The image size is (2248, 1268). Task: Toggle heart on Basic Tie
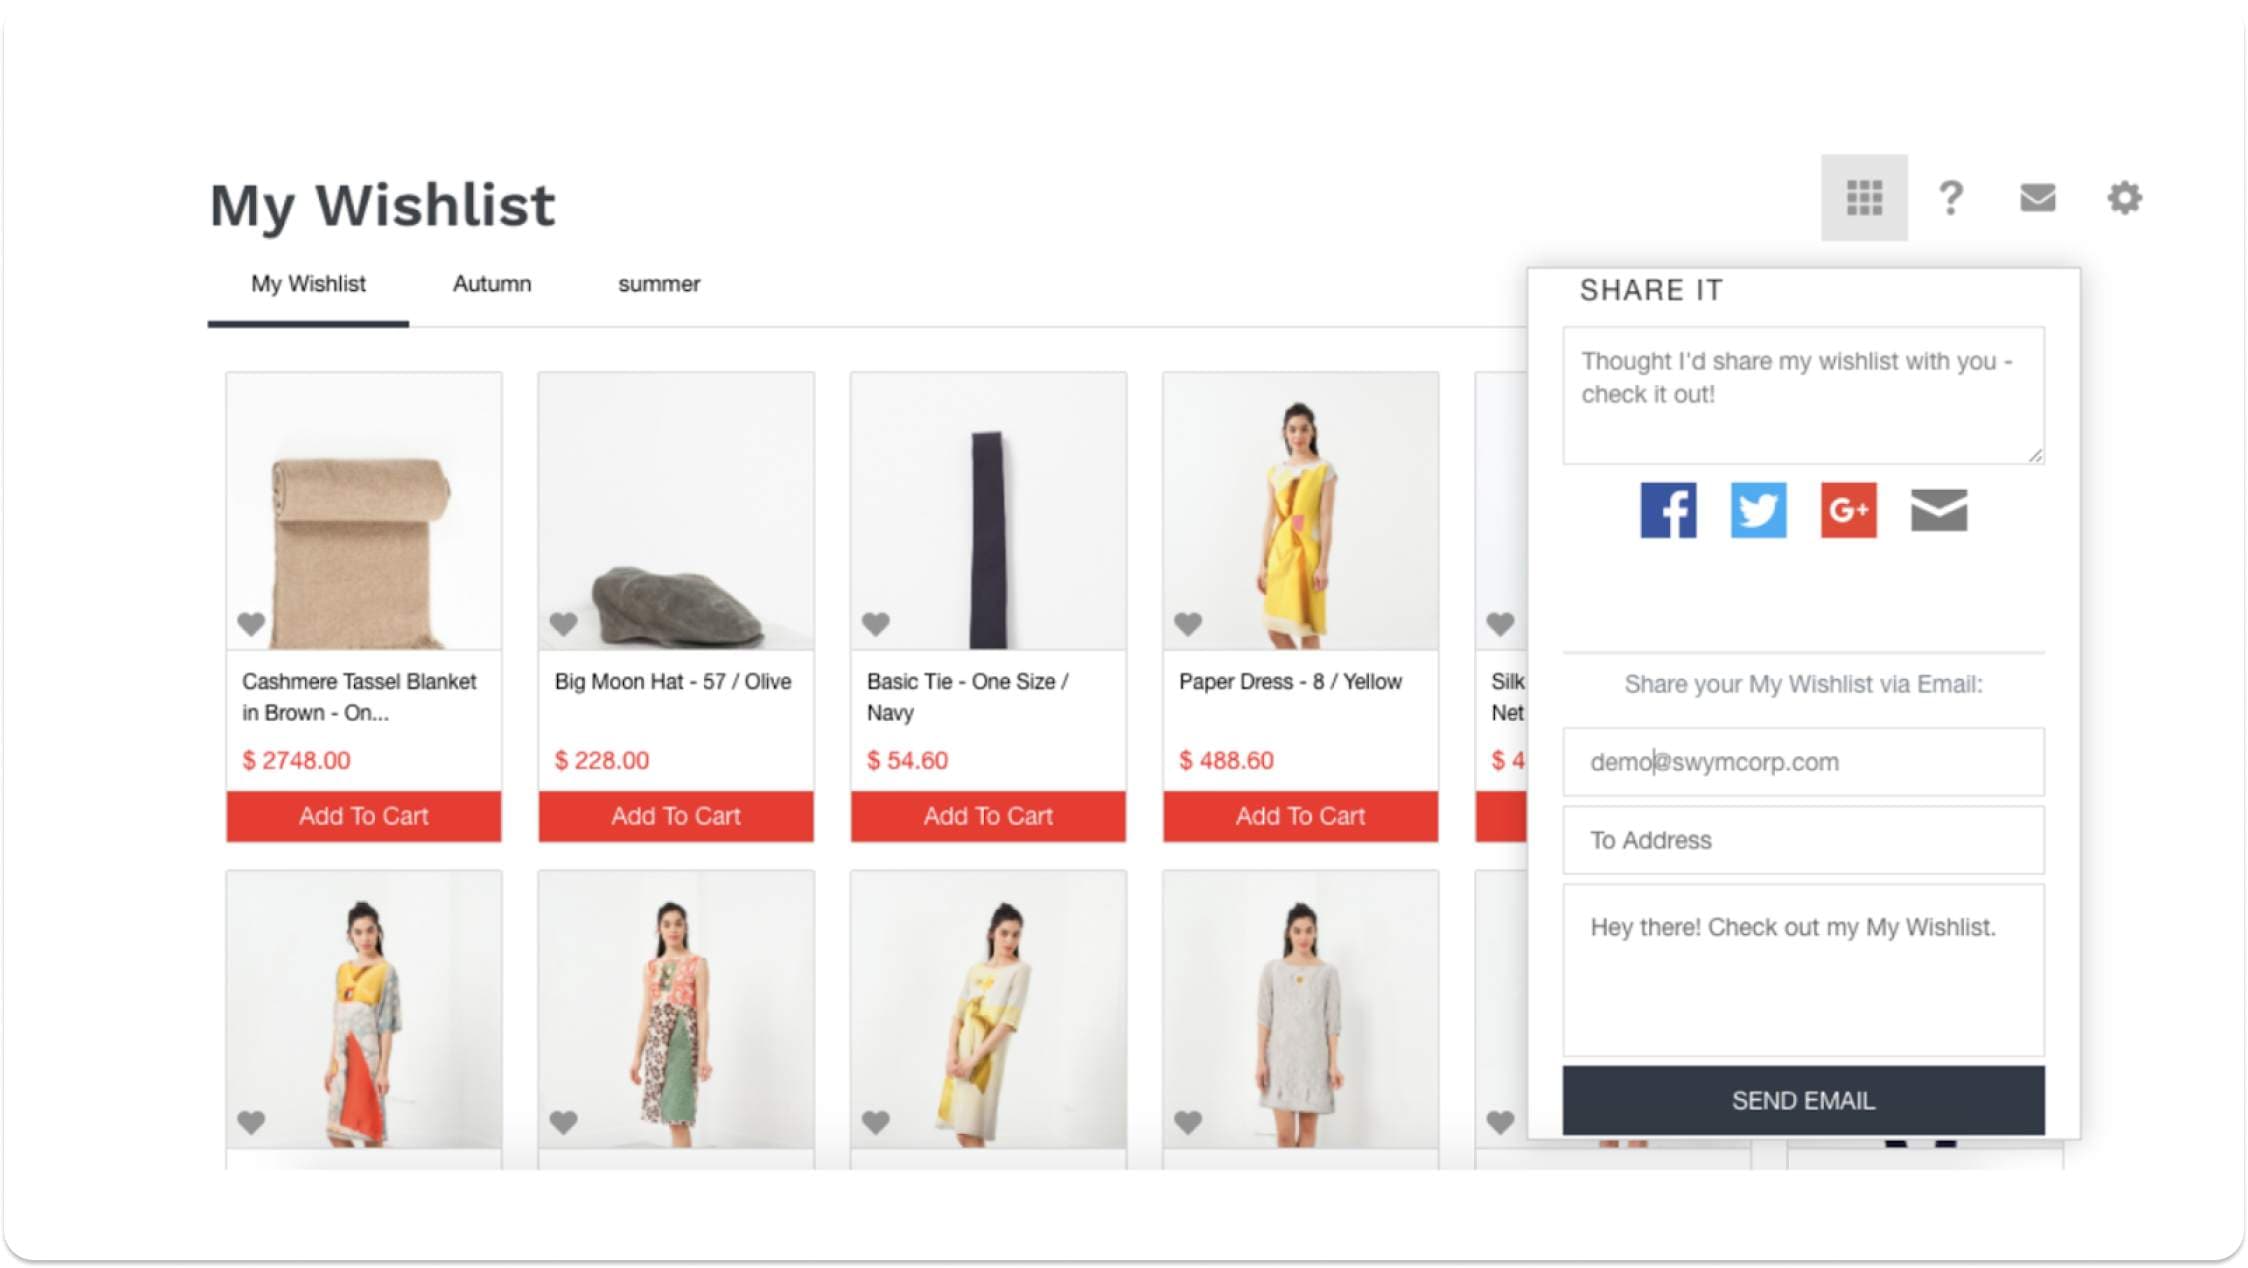(875, 623)
